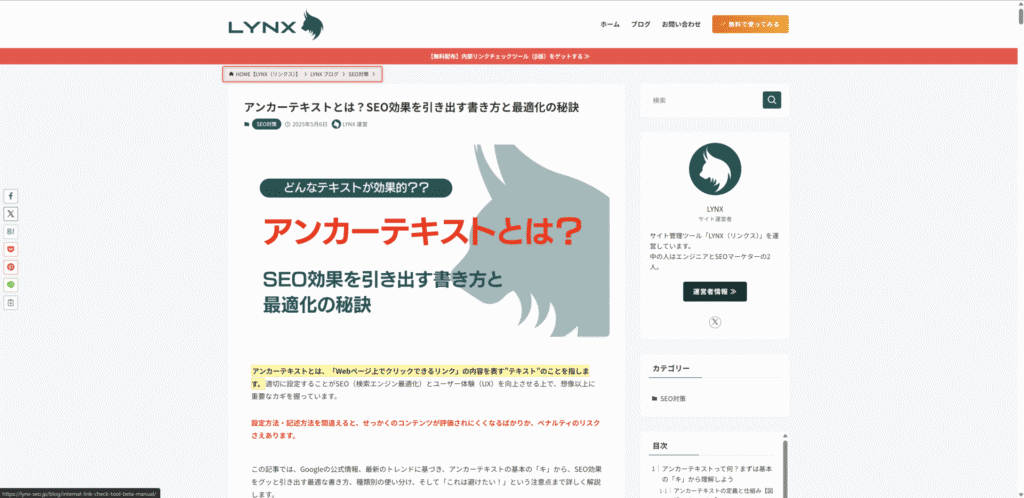Open the SEO対策 breadcrumb link
Image resolution: width=1024 pixels, height=498 pixels.
[359, 74]
